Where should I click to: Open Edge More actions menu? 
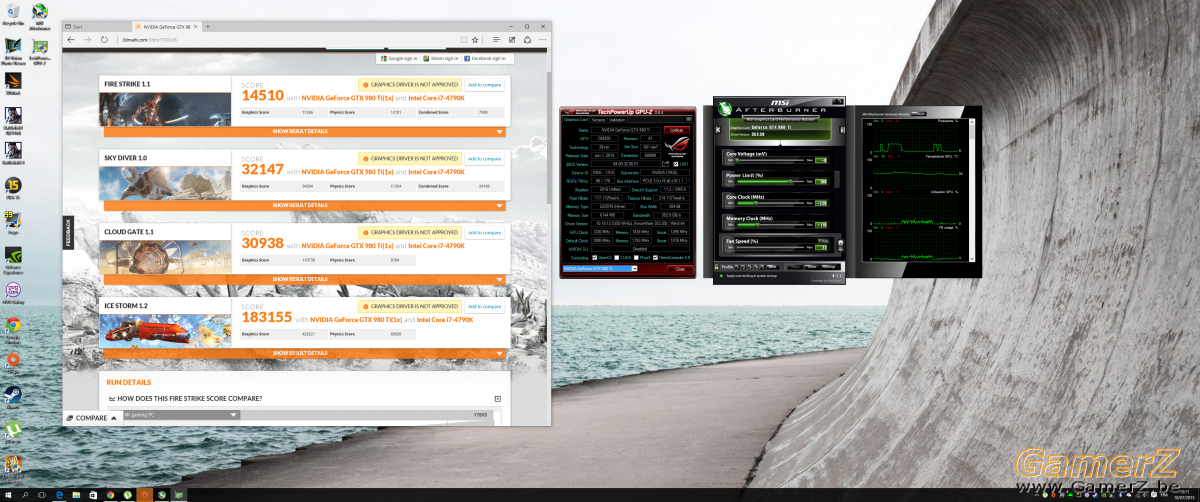(x=542, y=40)
